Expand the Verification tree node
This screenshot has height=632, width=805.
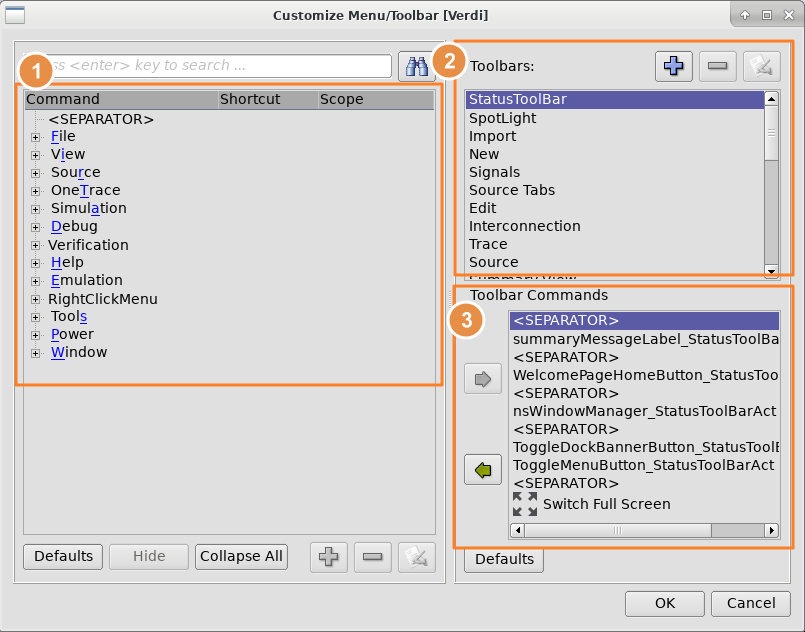[x=36, y=245]
